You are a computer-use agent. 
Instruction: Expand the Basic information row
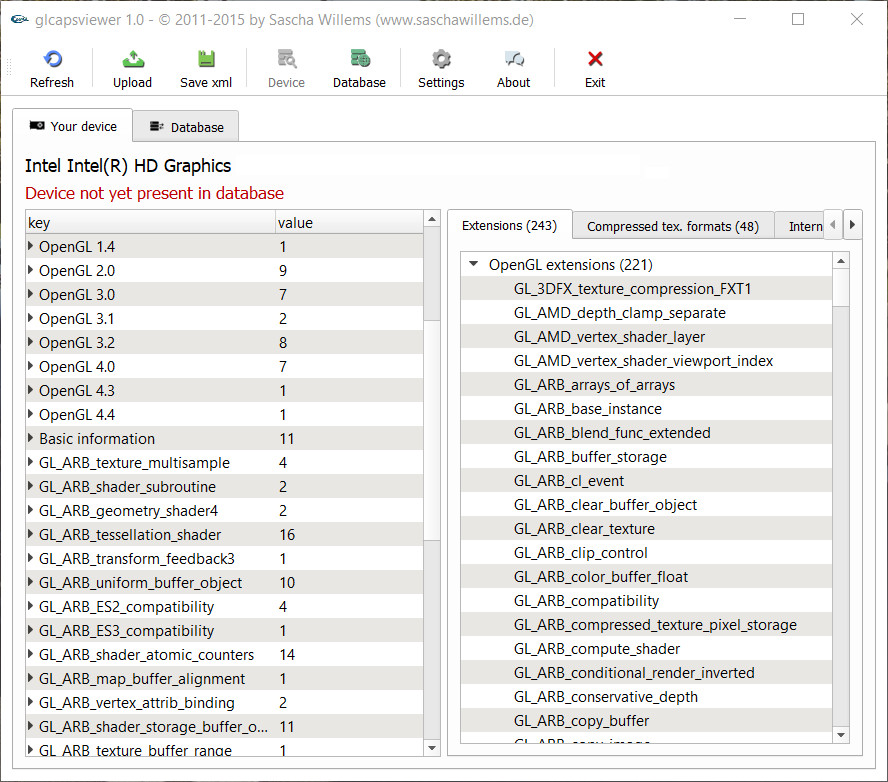point(31,438)
